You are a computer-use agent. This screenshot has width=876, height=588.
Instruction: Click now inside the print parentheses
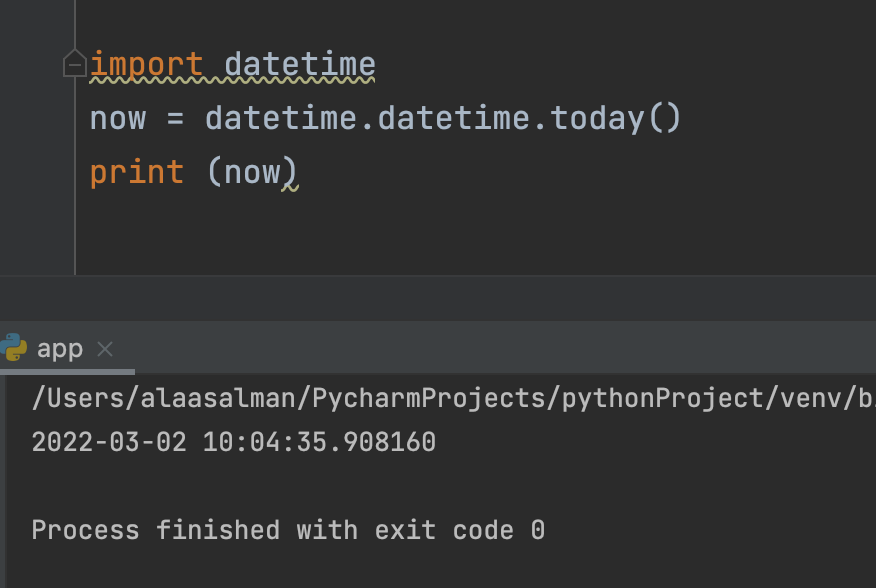(x=252, y=172)
